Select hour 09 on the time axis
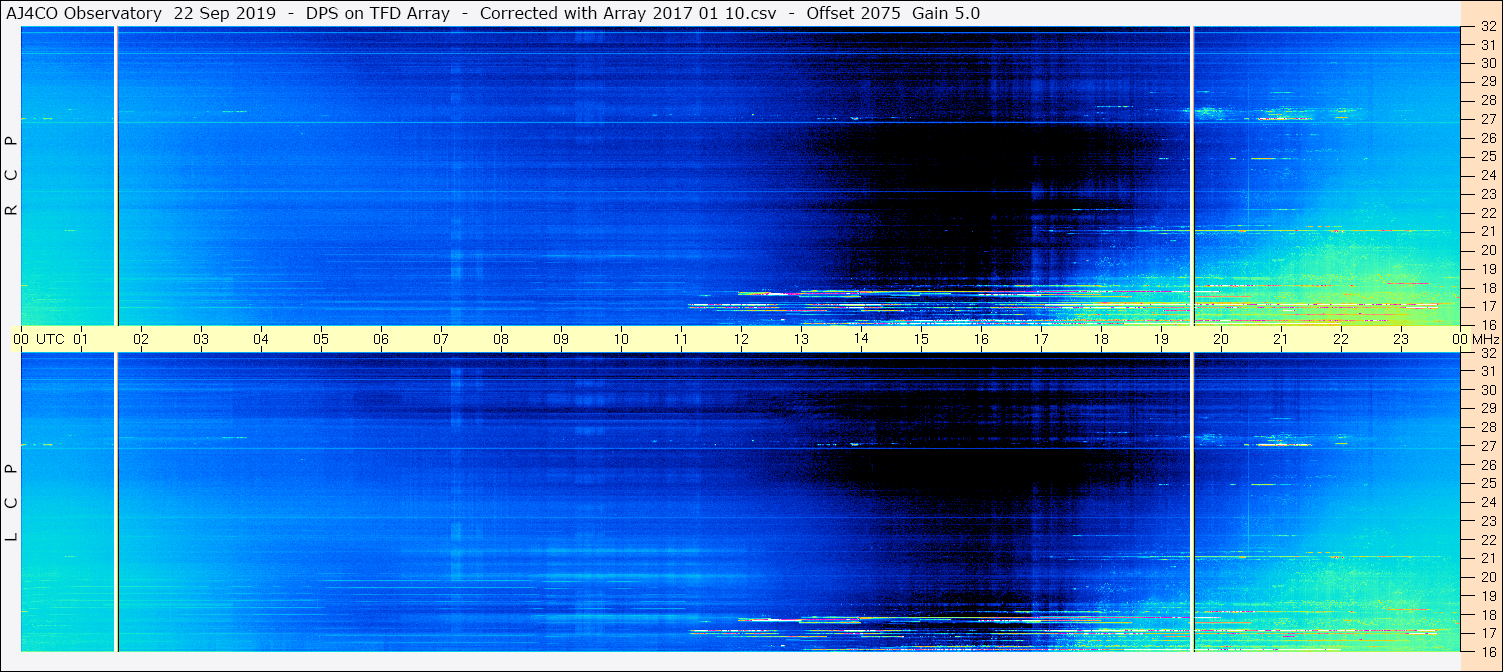The height and width of the screenshot is (672, 1503). tap(561, 339)
